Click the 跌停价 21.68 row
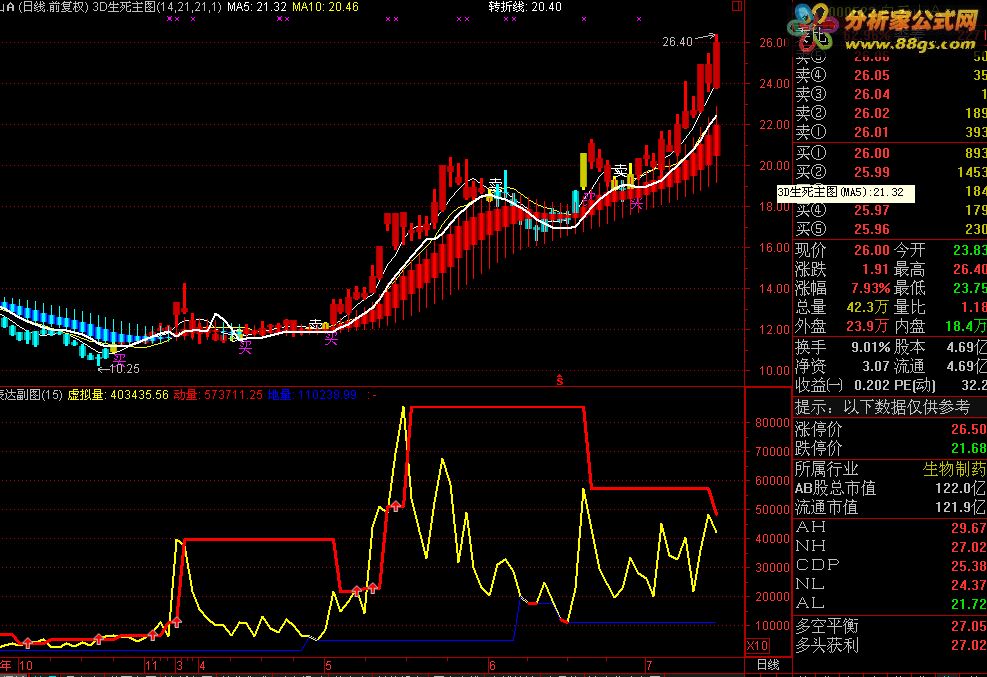The image size is (987, 677). [889, 448]
